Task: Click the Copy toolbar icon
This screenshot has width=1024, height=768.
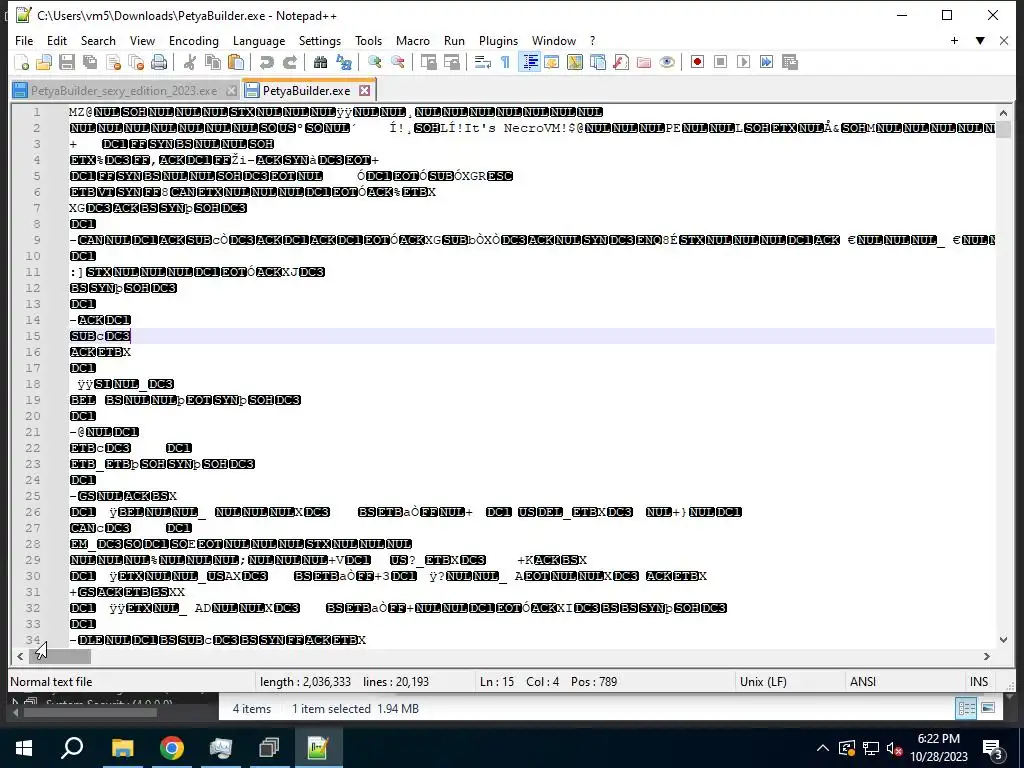Action: (213, 62)
